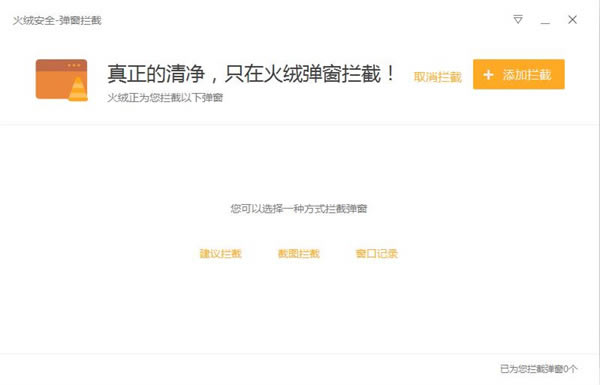Click the window title 火绒安全-弹窗拦截
The image size is (600, 385).
tap(57, 20)
